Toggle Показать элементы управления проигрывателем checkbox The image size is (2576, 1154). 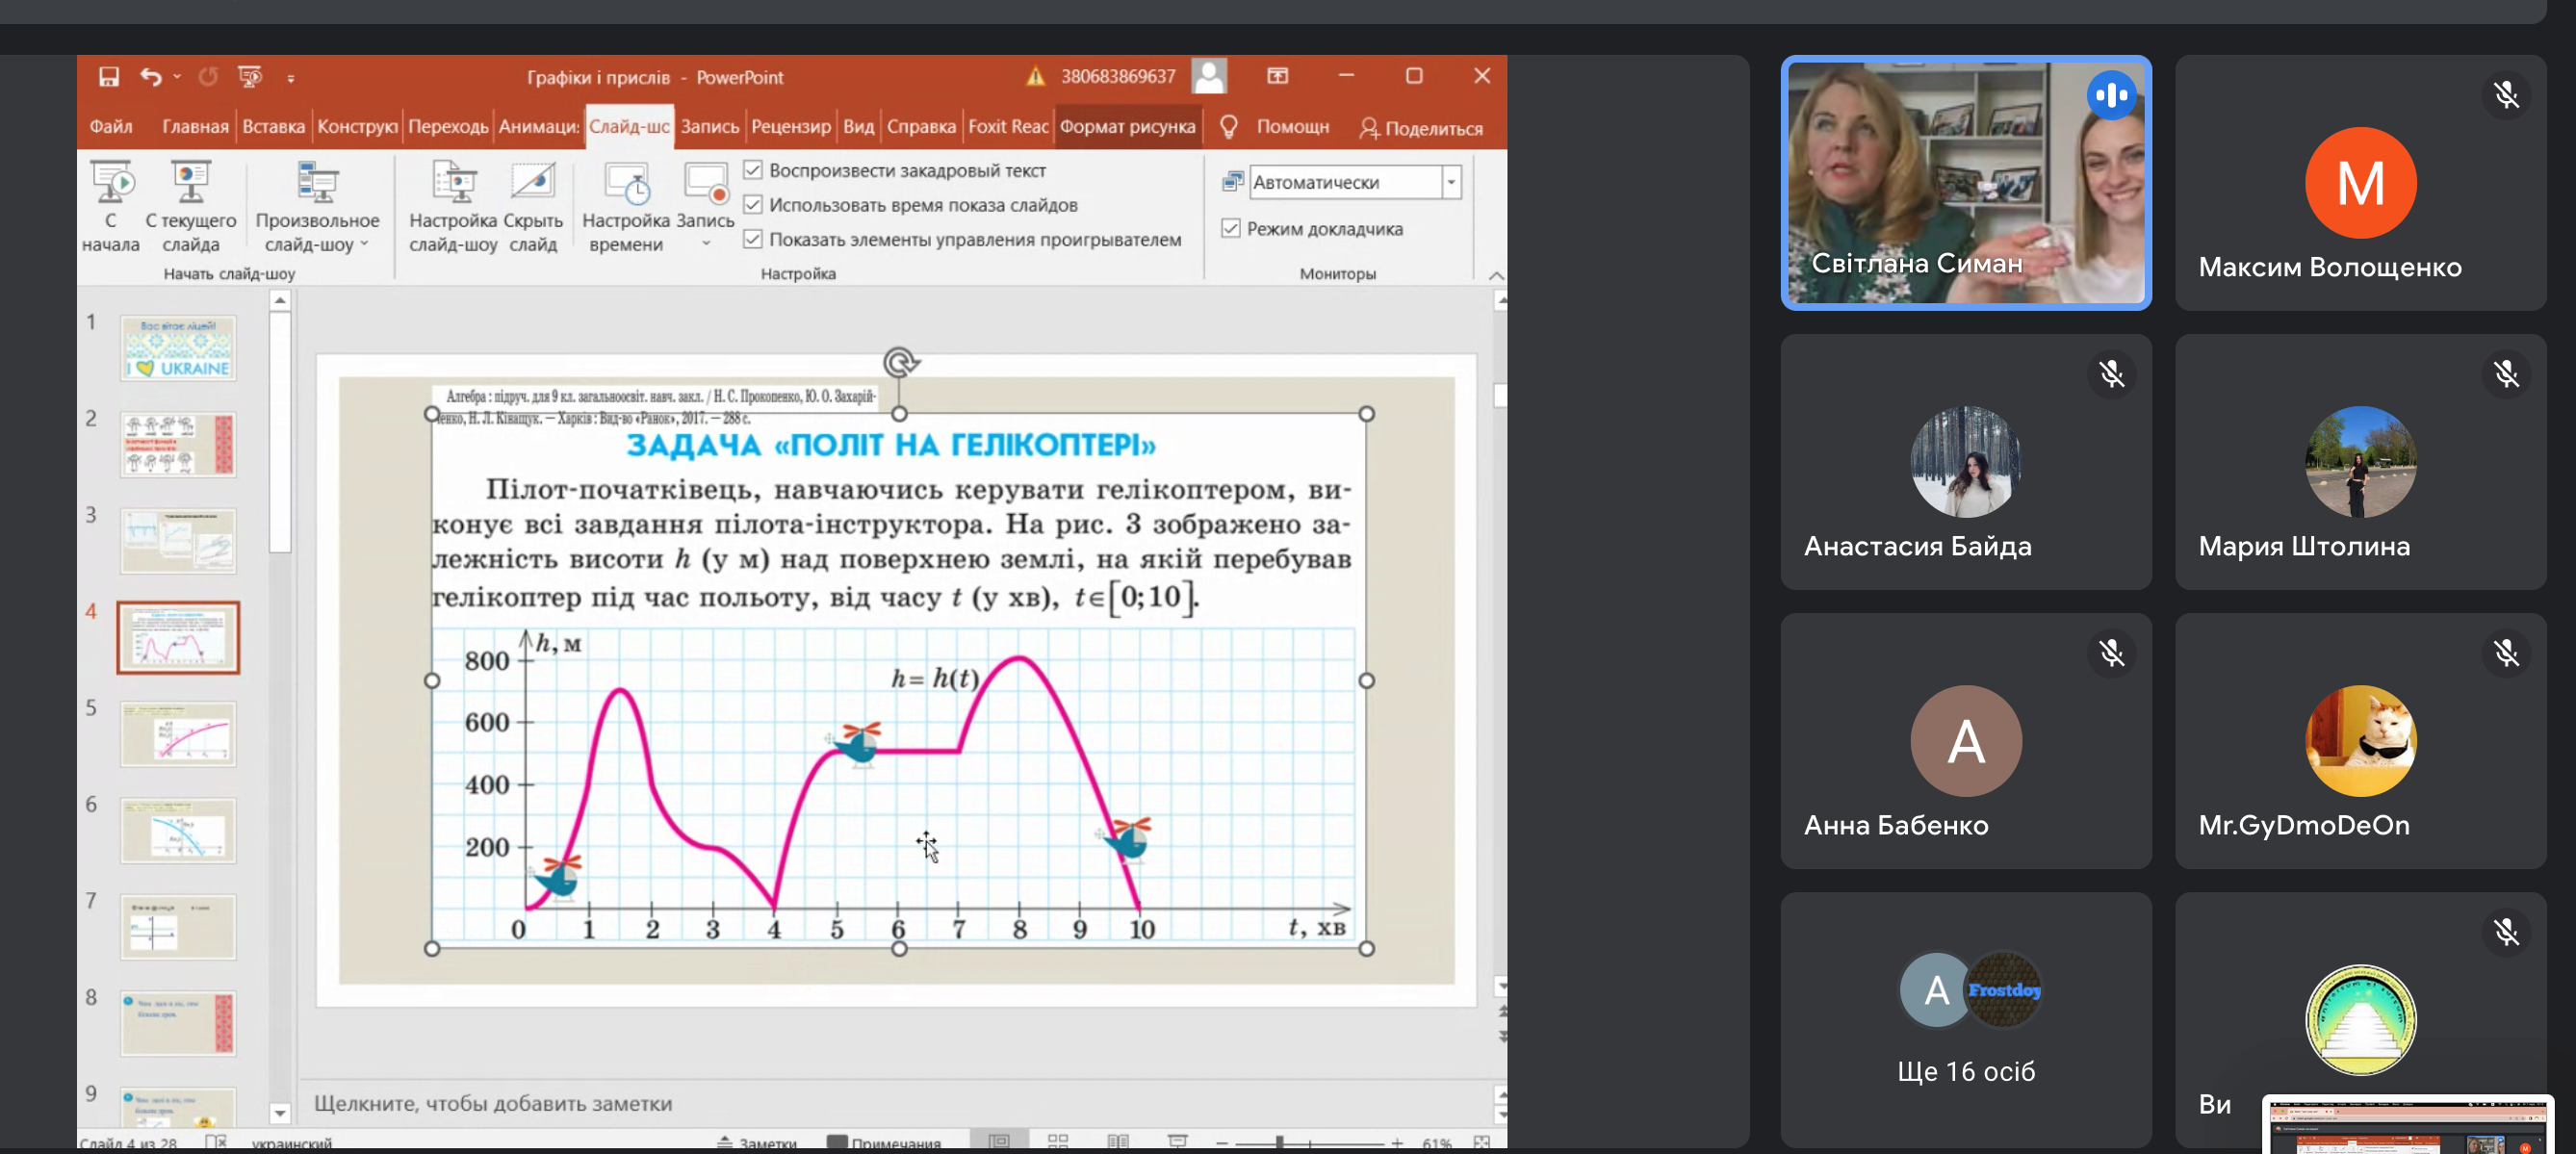coord(753,239)
